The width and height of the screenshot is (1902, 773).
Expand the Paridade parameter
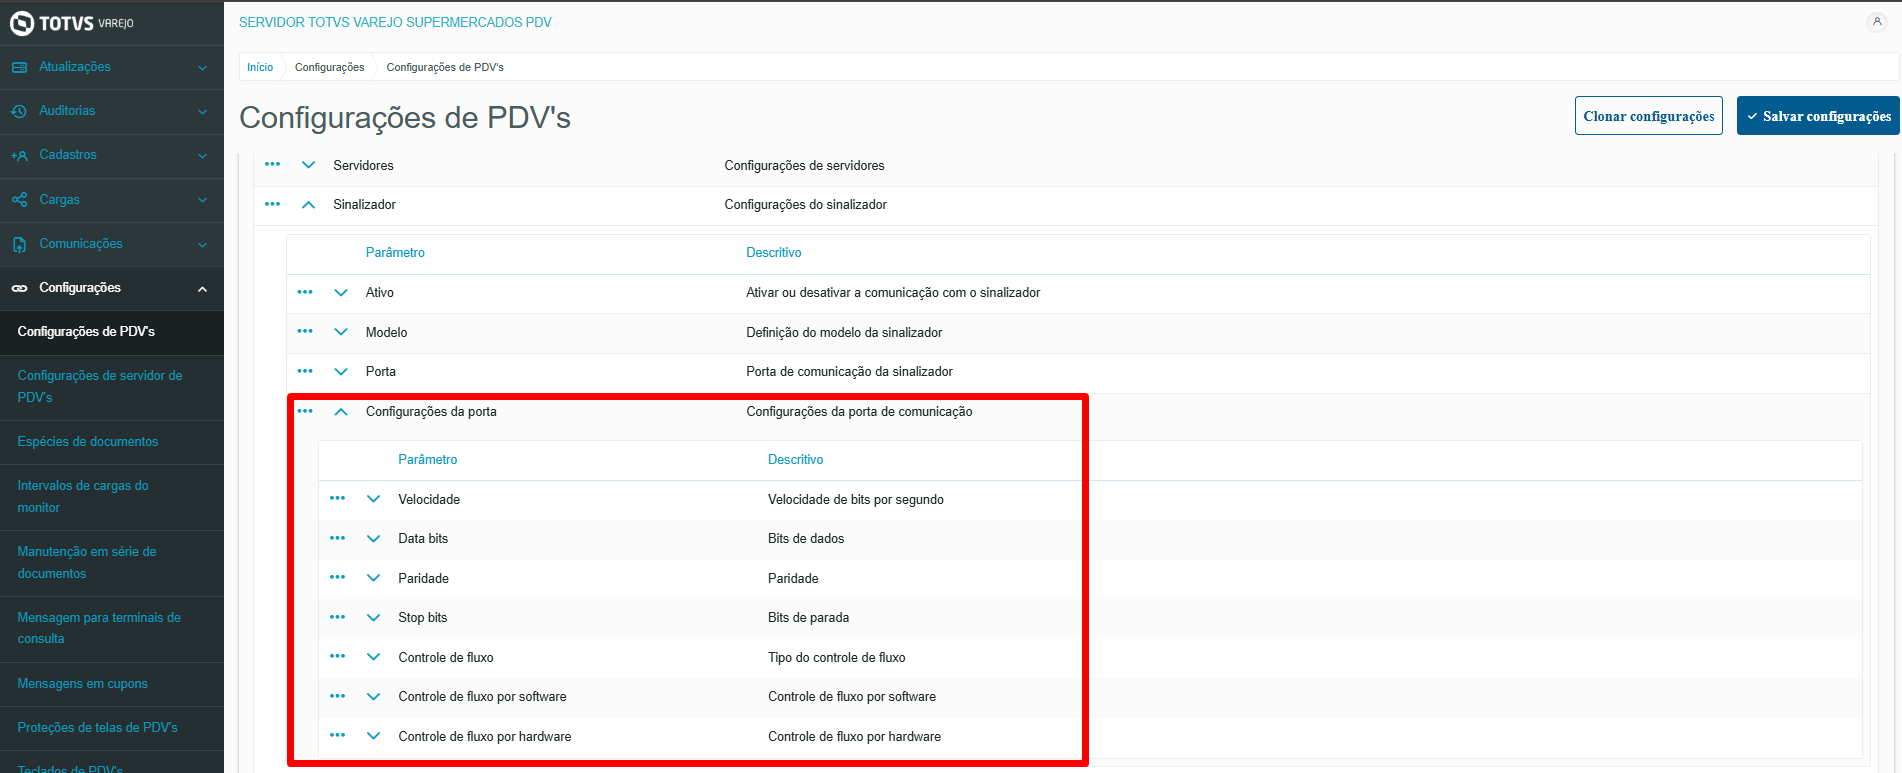pyautogui.click(x=374, y=578)
